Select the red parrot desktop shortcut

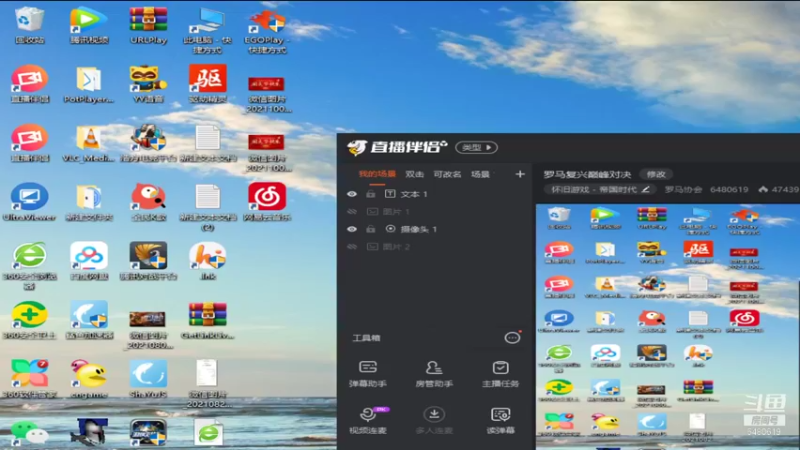pyautogui.click(x=148, y=203)
